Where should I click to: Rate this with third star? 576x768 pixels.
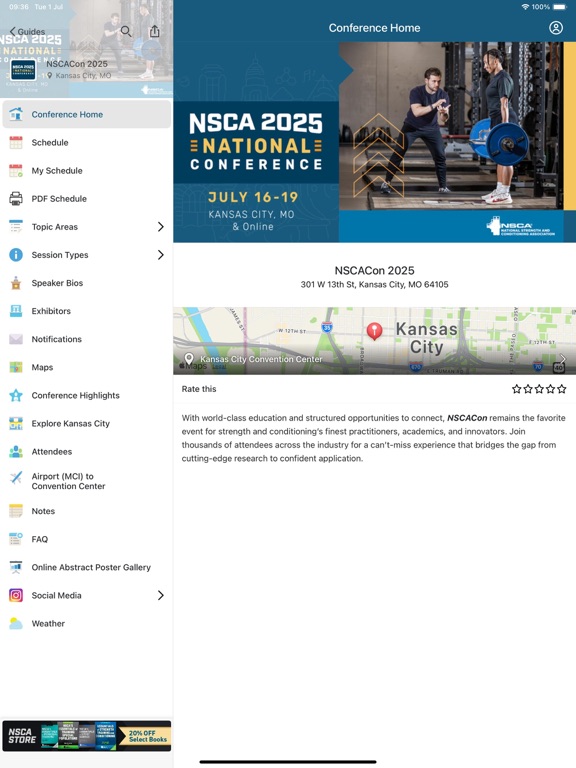click(x=539, y=389)
